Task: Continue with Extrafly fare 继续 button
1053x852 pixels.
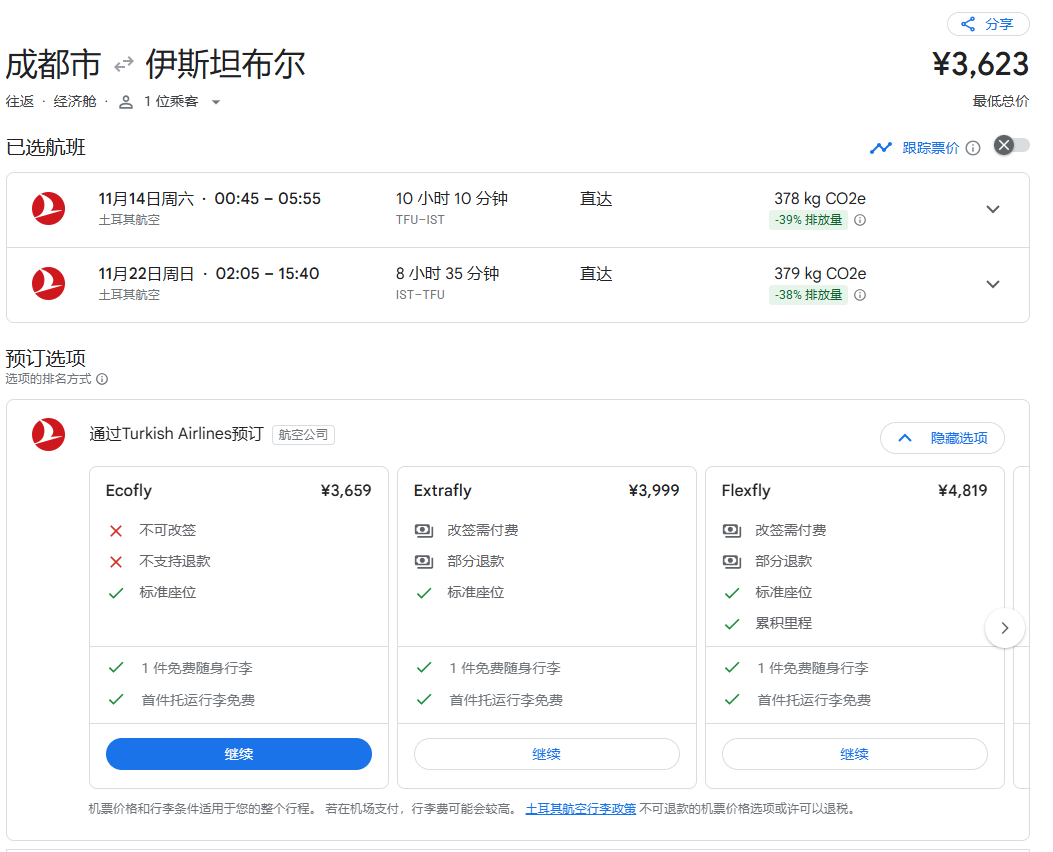Action: (547, 754)
